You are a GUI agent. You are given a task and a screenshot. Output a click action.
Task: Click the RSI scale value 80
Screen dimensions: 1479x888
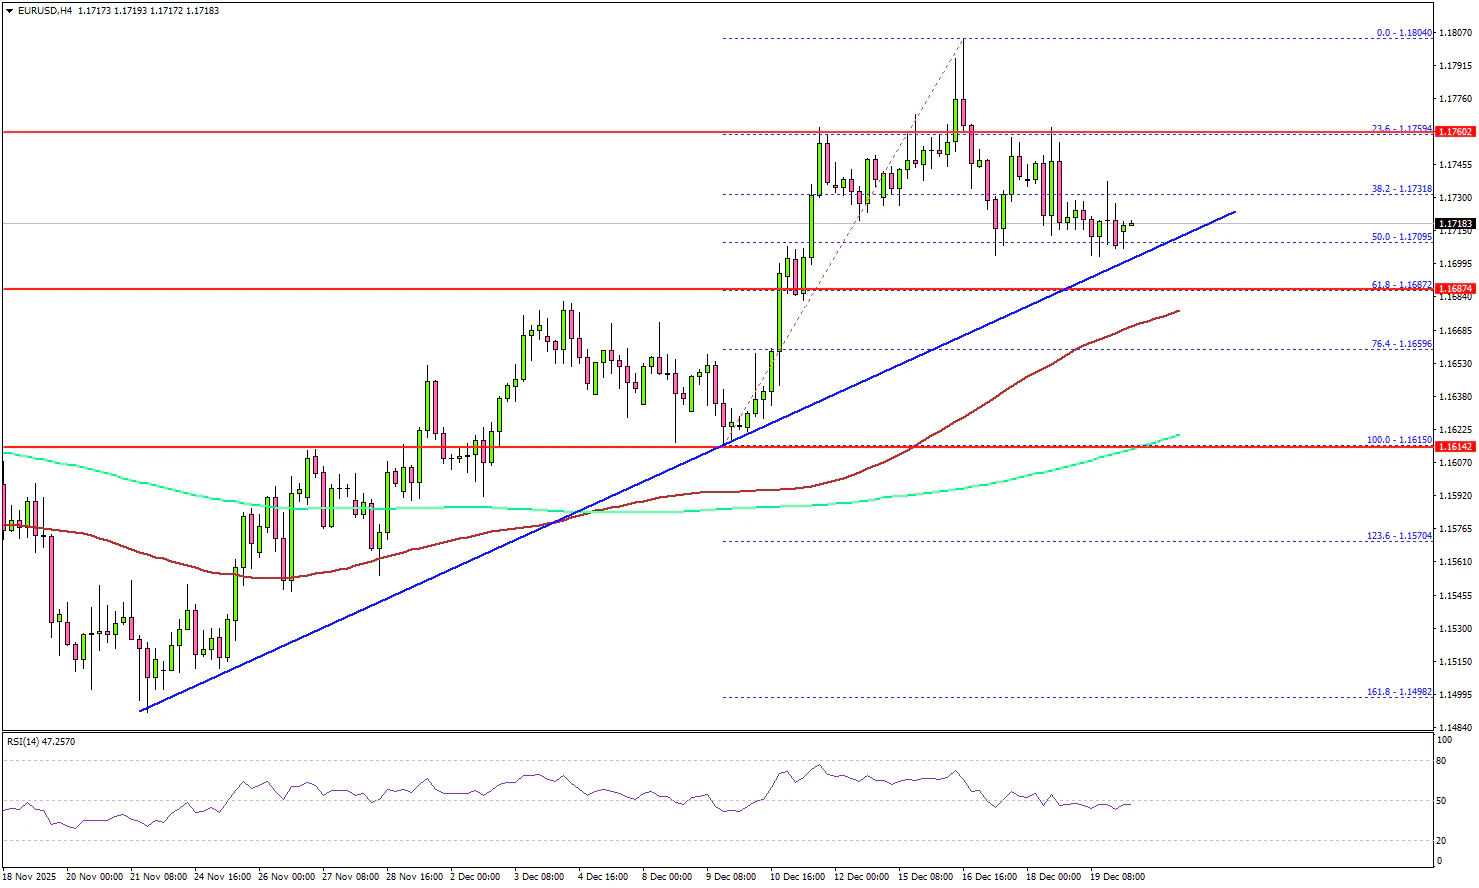(1441, 761)
